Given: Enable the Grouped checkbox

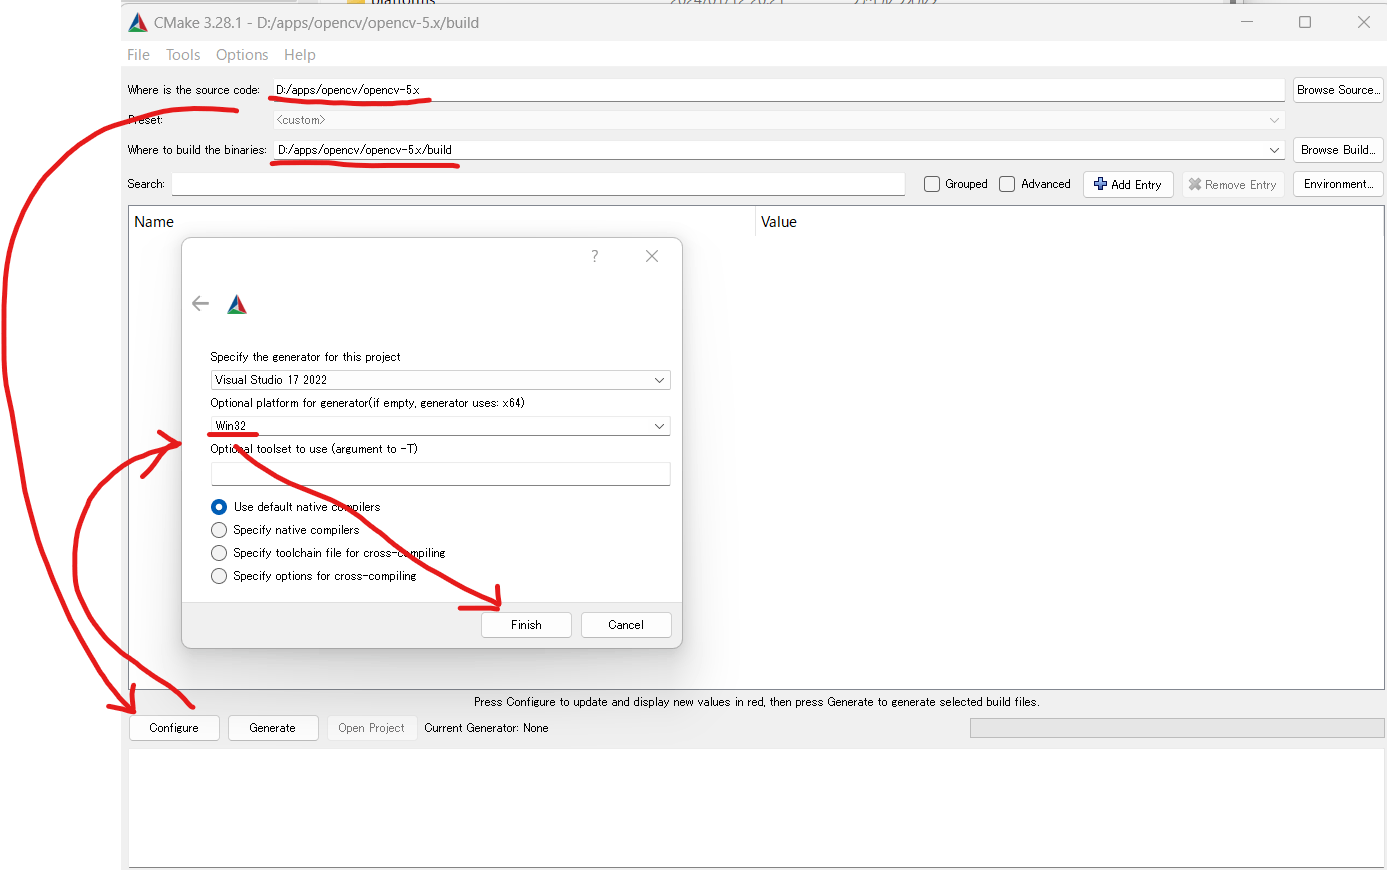Looking at the screenshot, I should tap(932, 184).
